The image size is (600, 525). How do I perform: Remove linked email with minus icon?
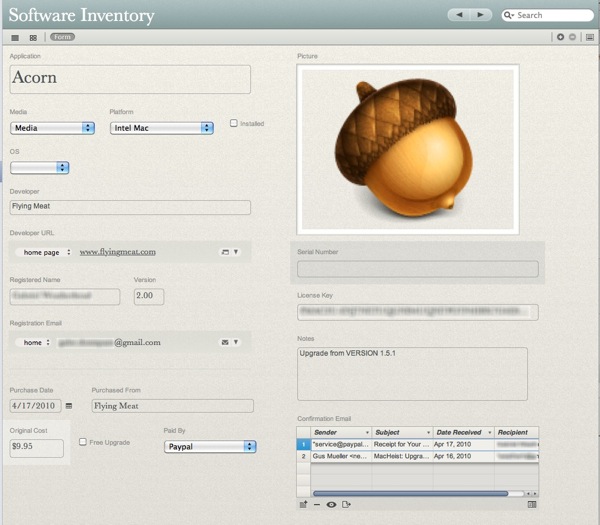point(317,504)
